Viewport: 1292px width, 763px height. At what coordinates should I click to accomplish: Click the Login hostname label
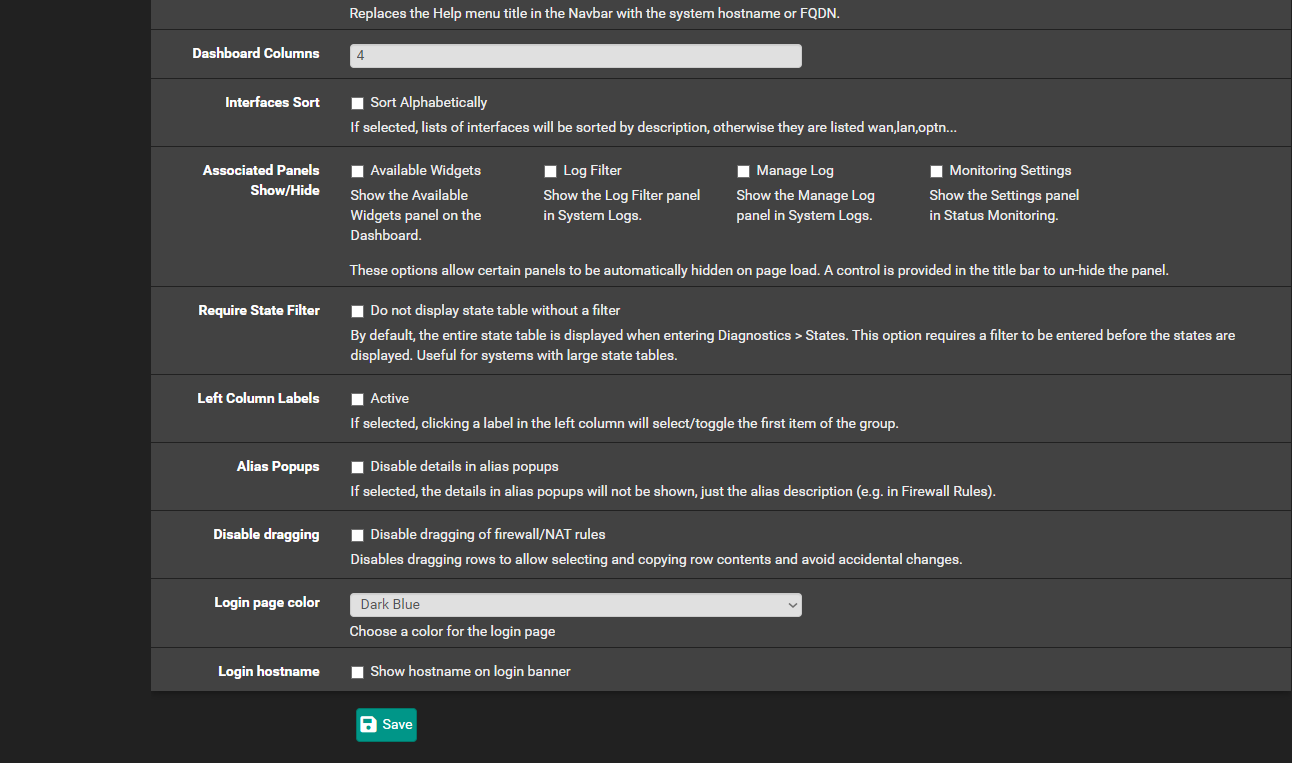[269, 671]
